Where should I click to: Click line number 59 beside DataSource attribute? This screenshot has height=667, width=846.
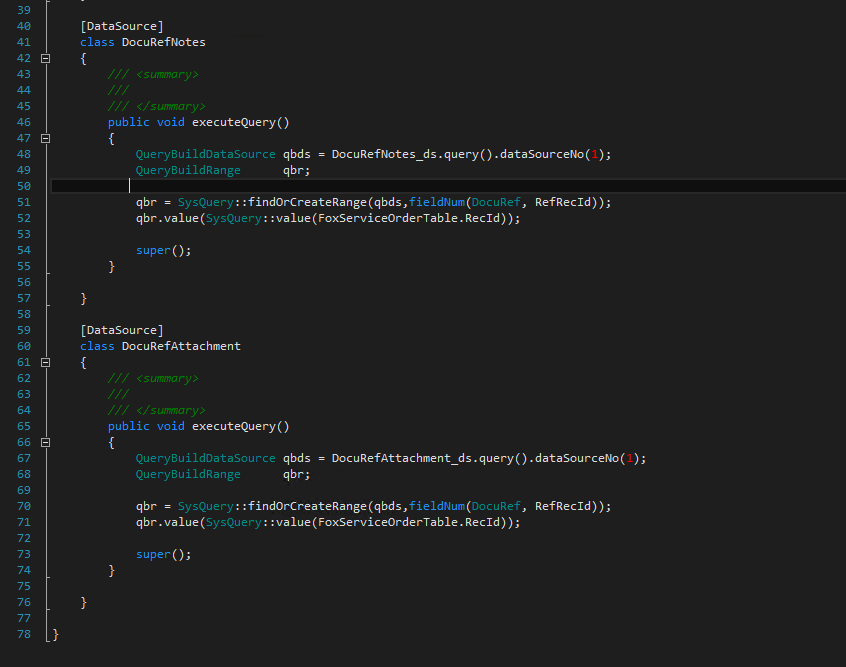[23, 329]
